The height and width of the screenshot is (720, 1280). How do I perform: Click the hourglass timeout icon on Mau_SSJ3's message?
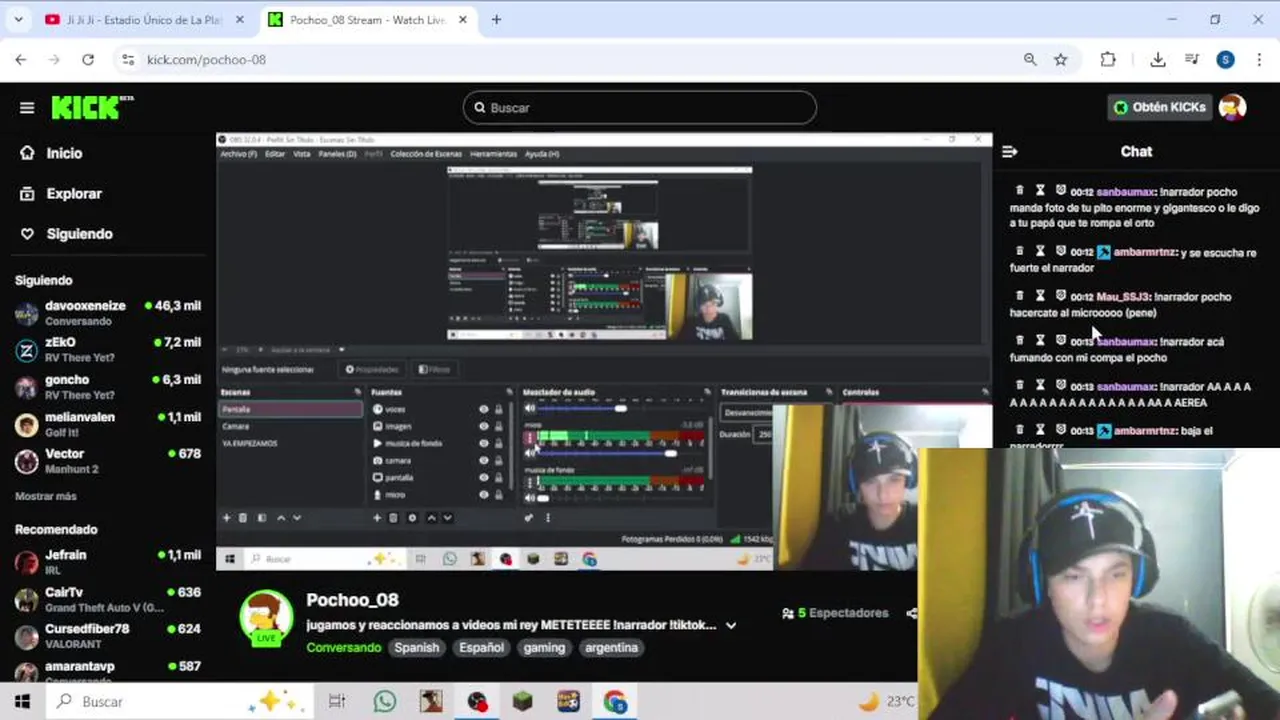[1040, 296]
